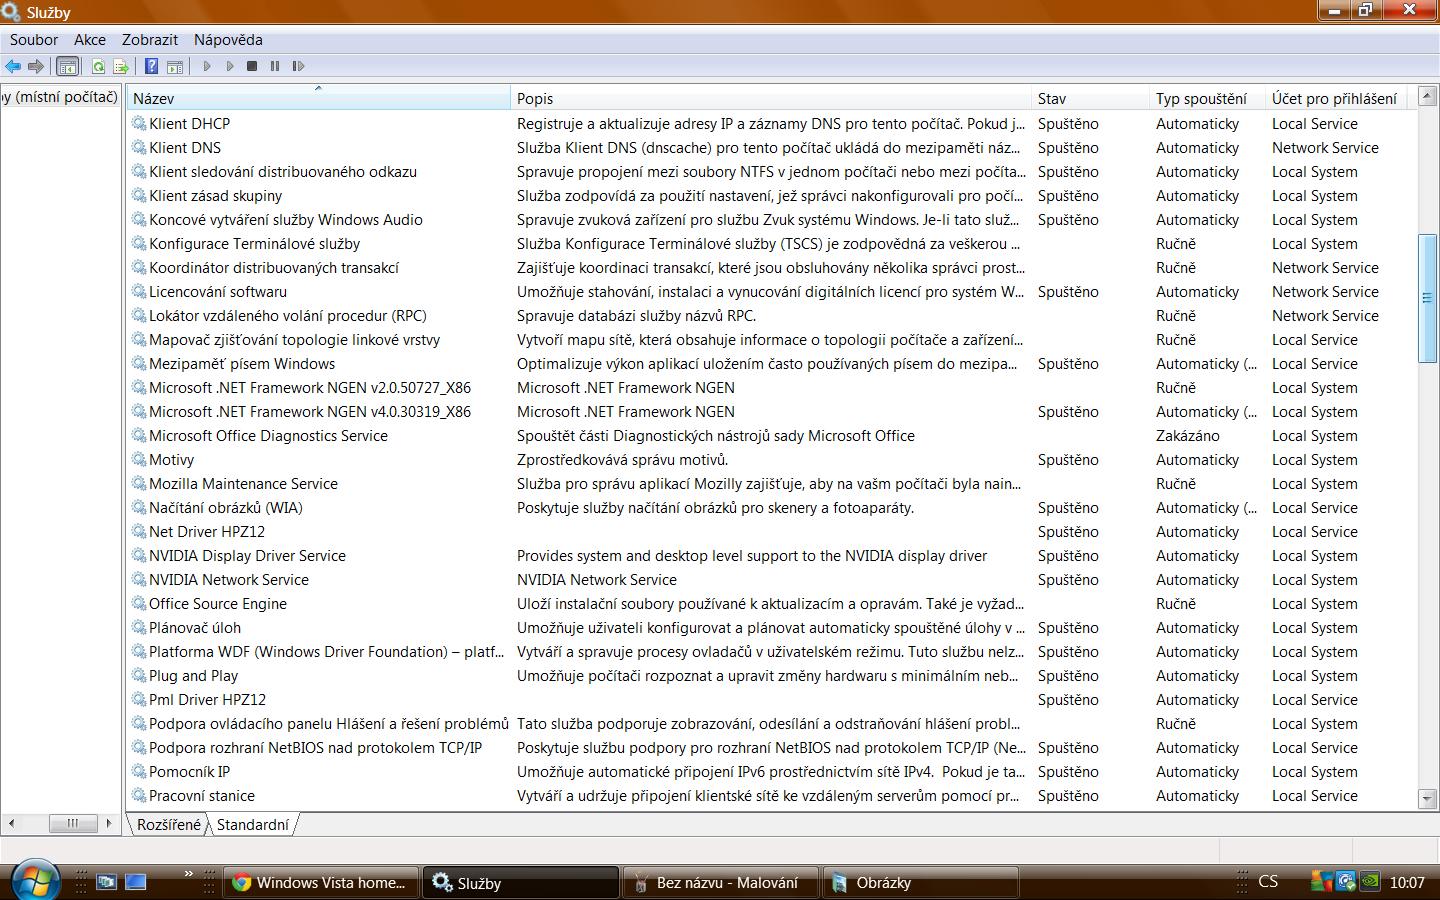Select the local computer node in left pane
This screenshot has width=1440, height=900.
tap(60, 97)
